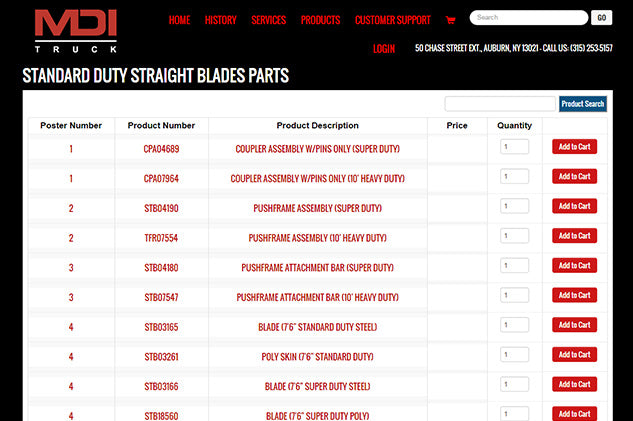Click the Product Search button
Viewport: 633px width, 421px height.
tap(583, 104)
